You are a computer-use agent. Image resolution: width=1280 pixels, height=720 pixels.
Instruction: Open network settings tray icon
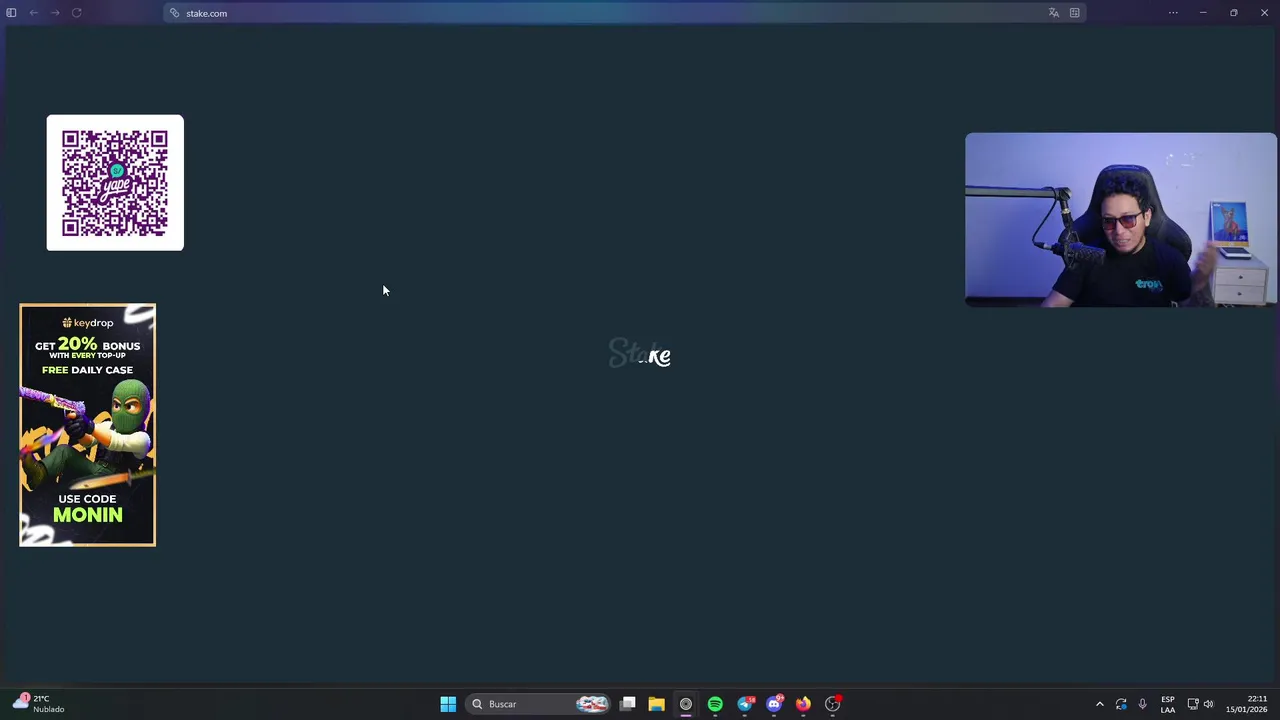[1192, 704]
